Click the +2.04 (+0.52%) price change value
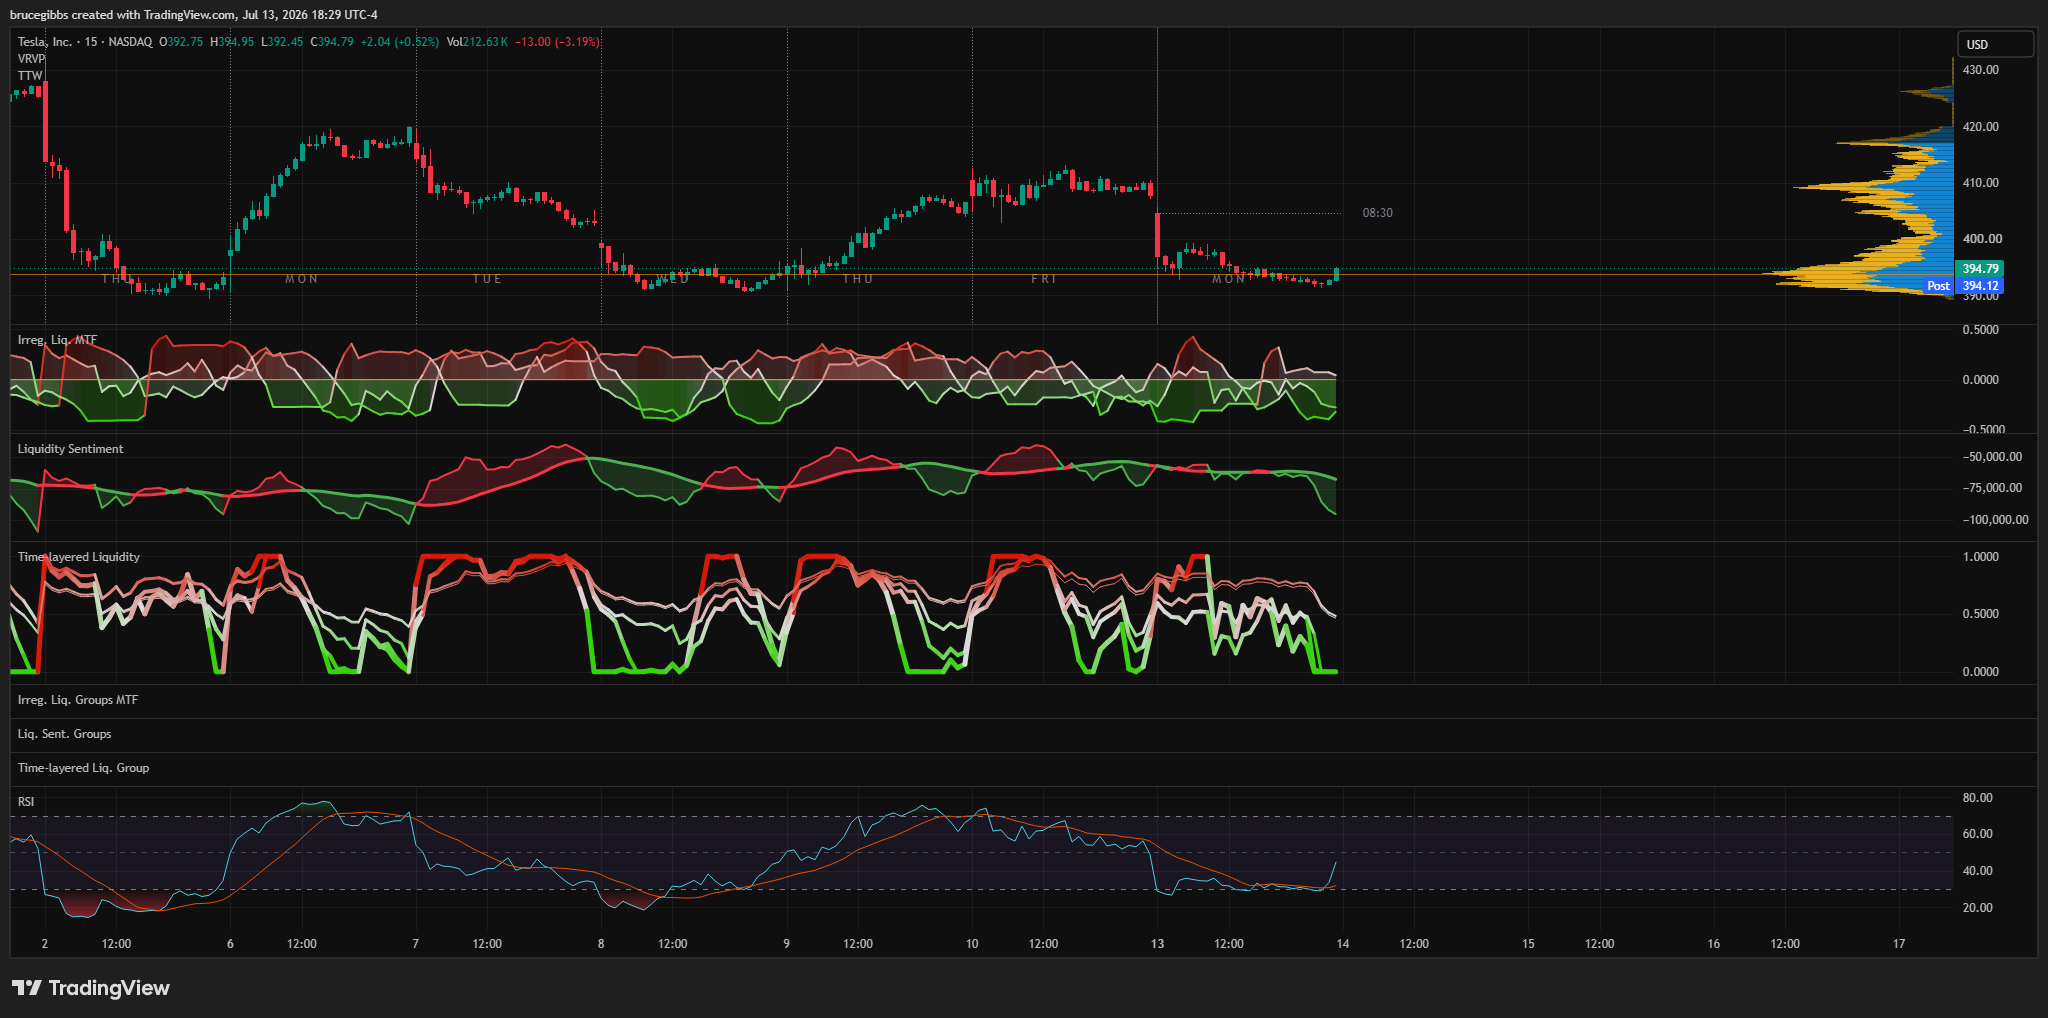 point(400,42)
